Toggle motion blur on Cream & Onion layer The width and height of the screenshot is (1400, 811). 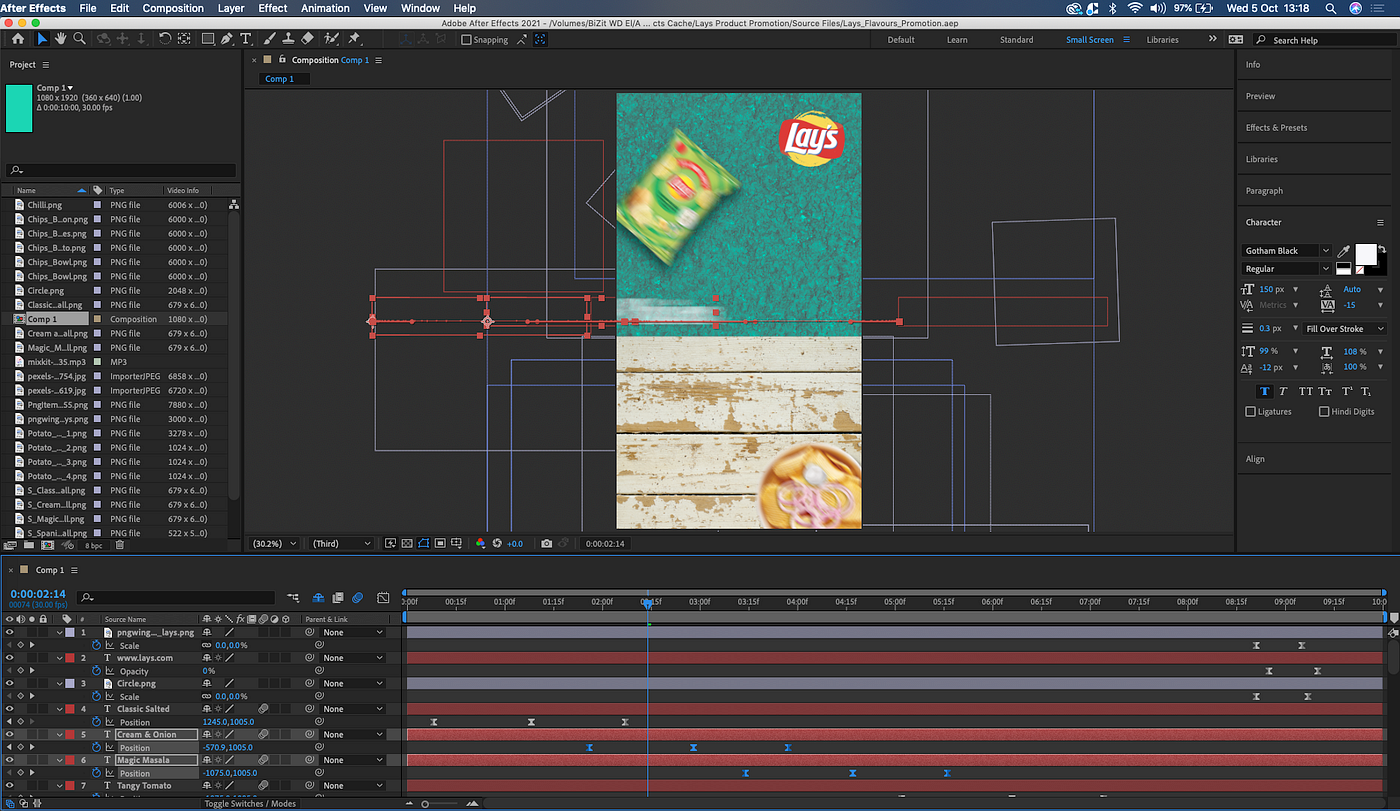(263, 734)
